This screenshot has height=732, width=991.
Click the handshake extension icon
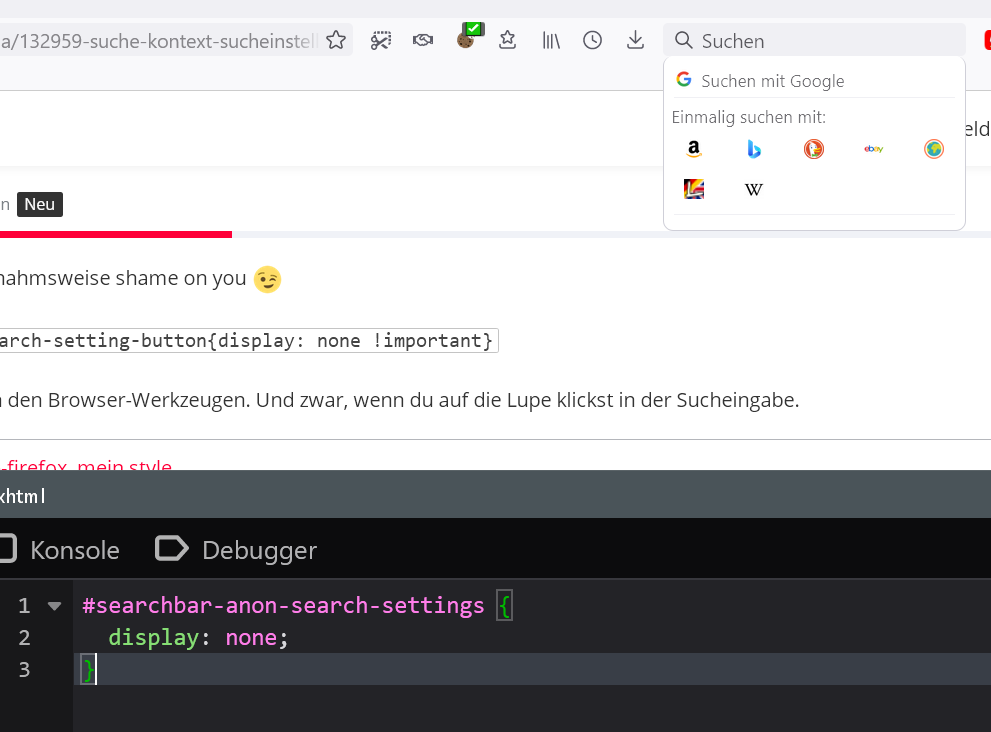423,40
